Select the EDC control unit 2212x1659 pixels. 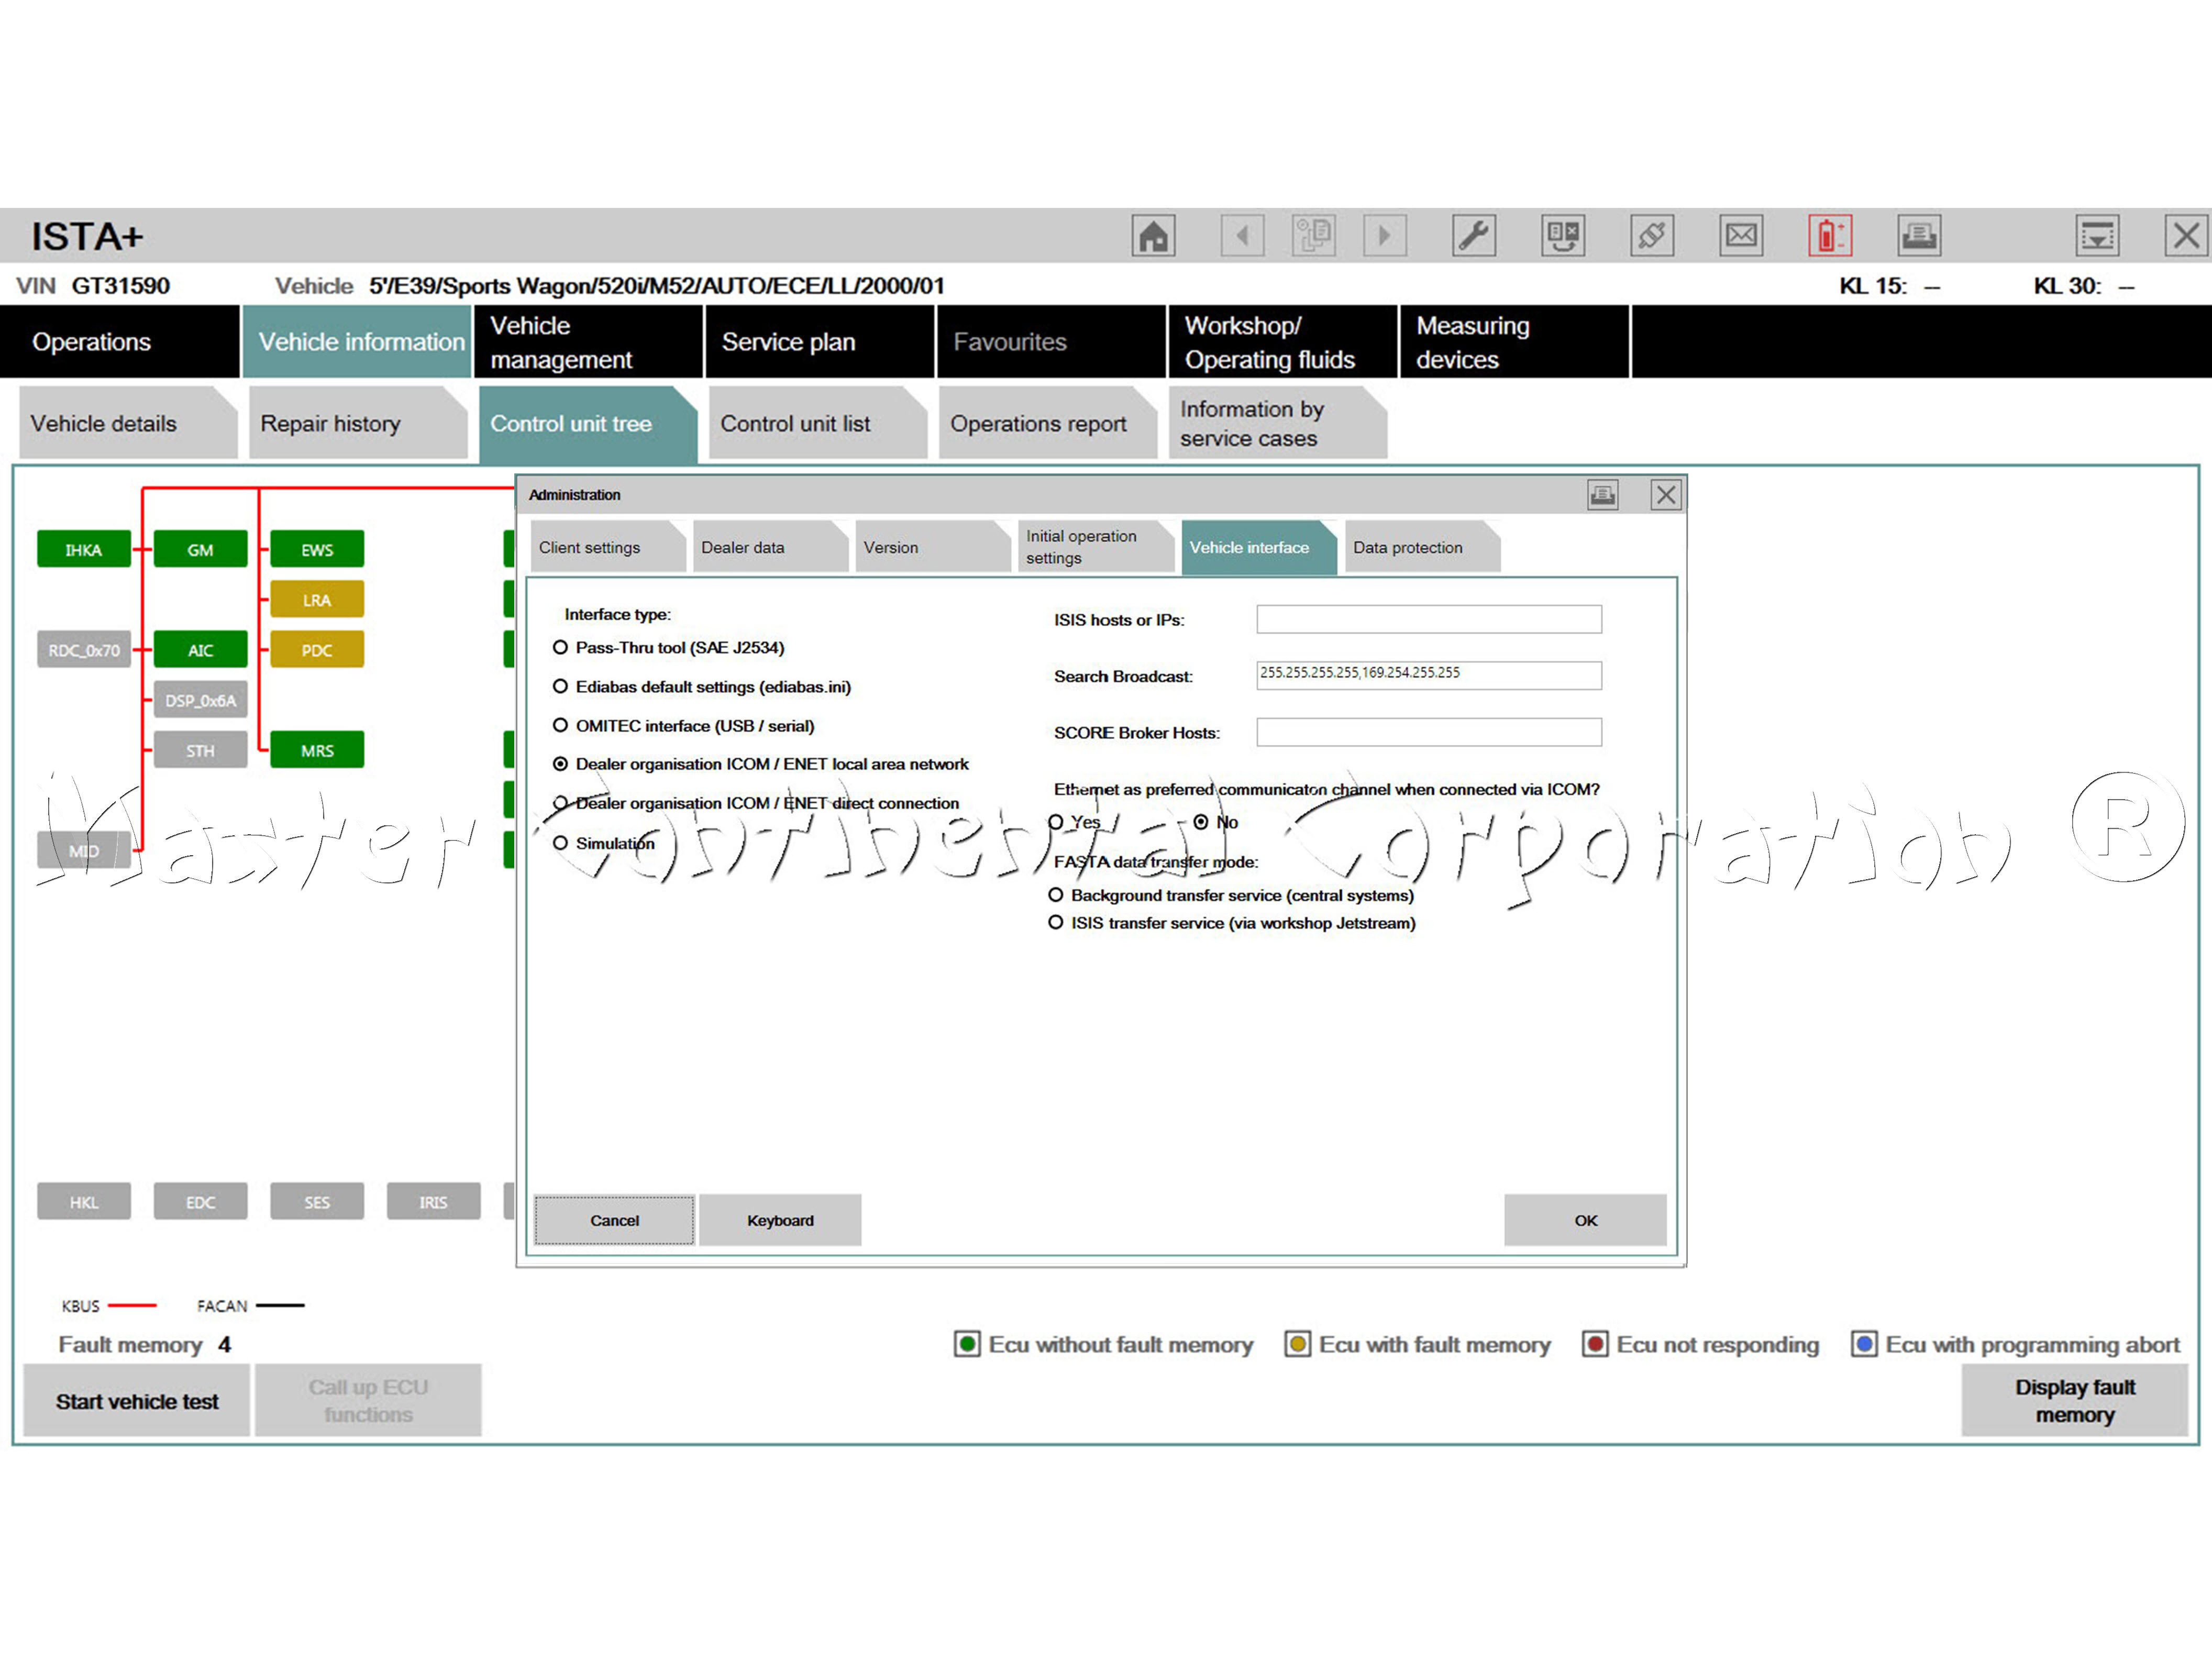click(200, 1201)
